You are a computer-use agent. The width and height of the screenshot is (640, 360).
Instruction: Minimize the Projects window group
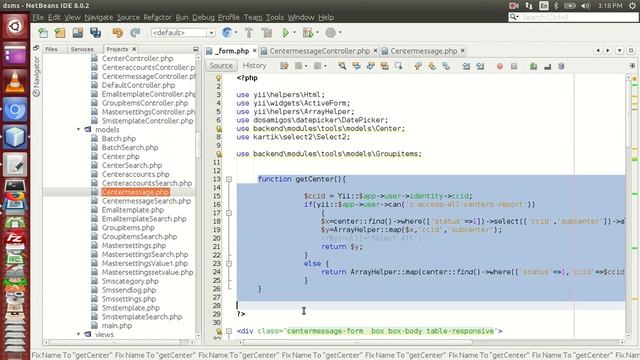pos(196,49)
